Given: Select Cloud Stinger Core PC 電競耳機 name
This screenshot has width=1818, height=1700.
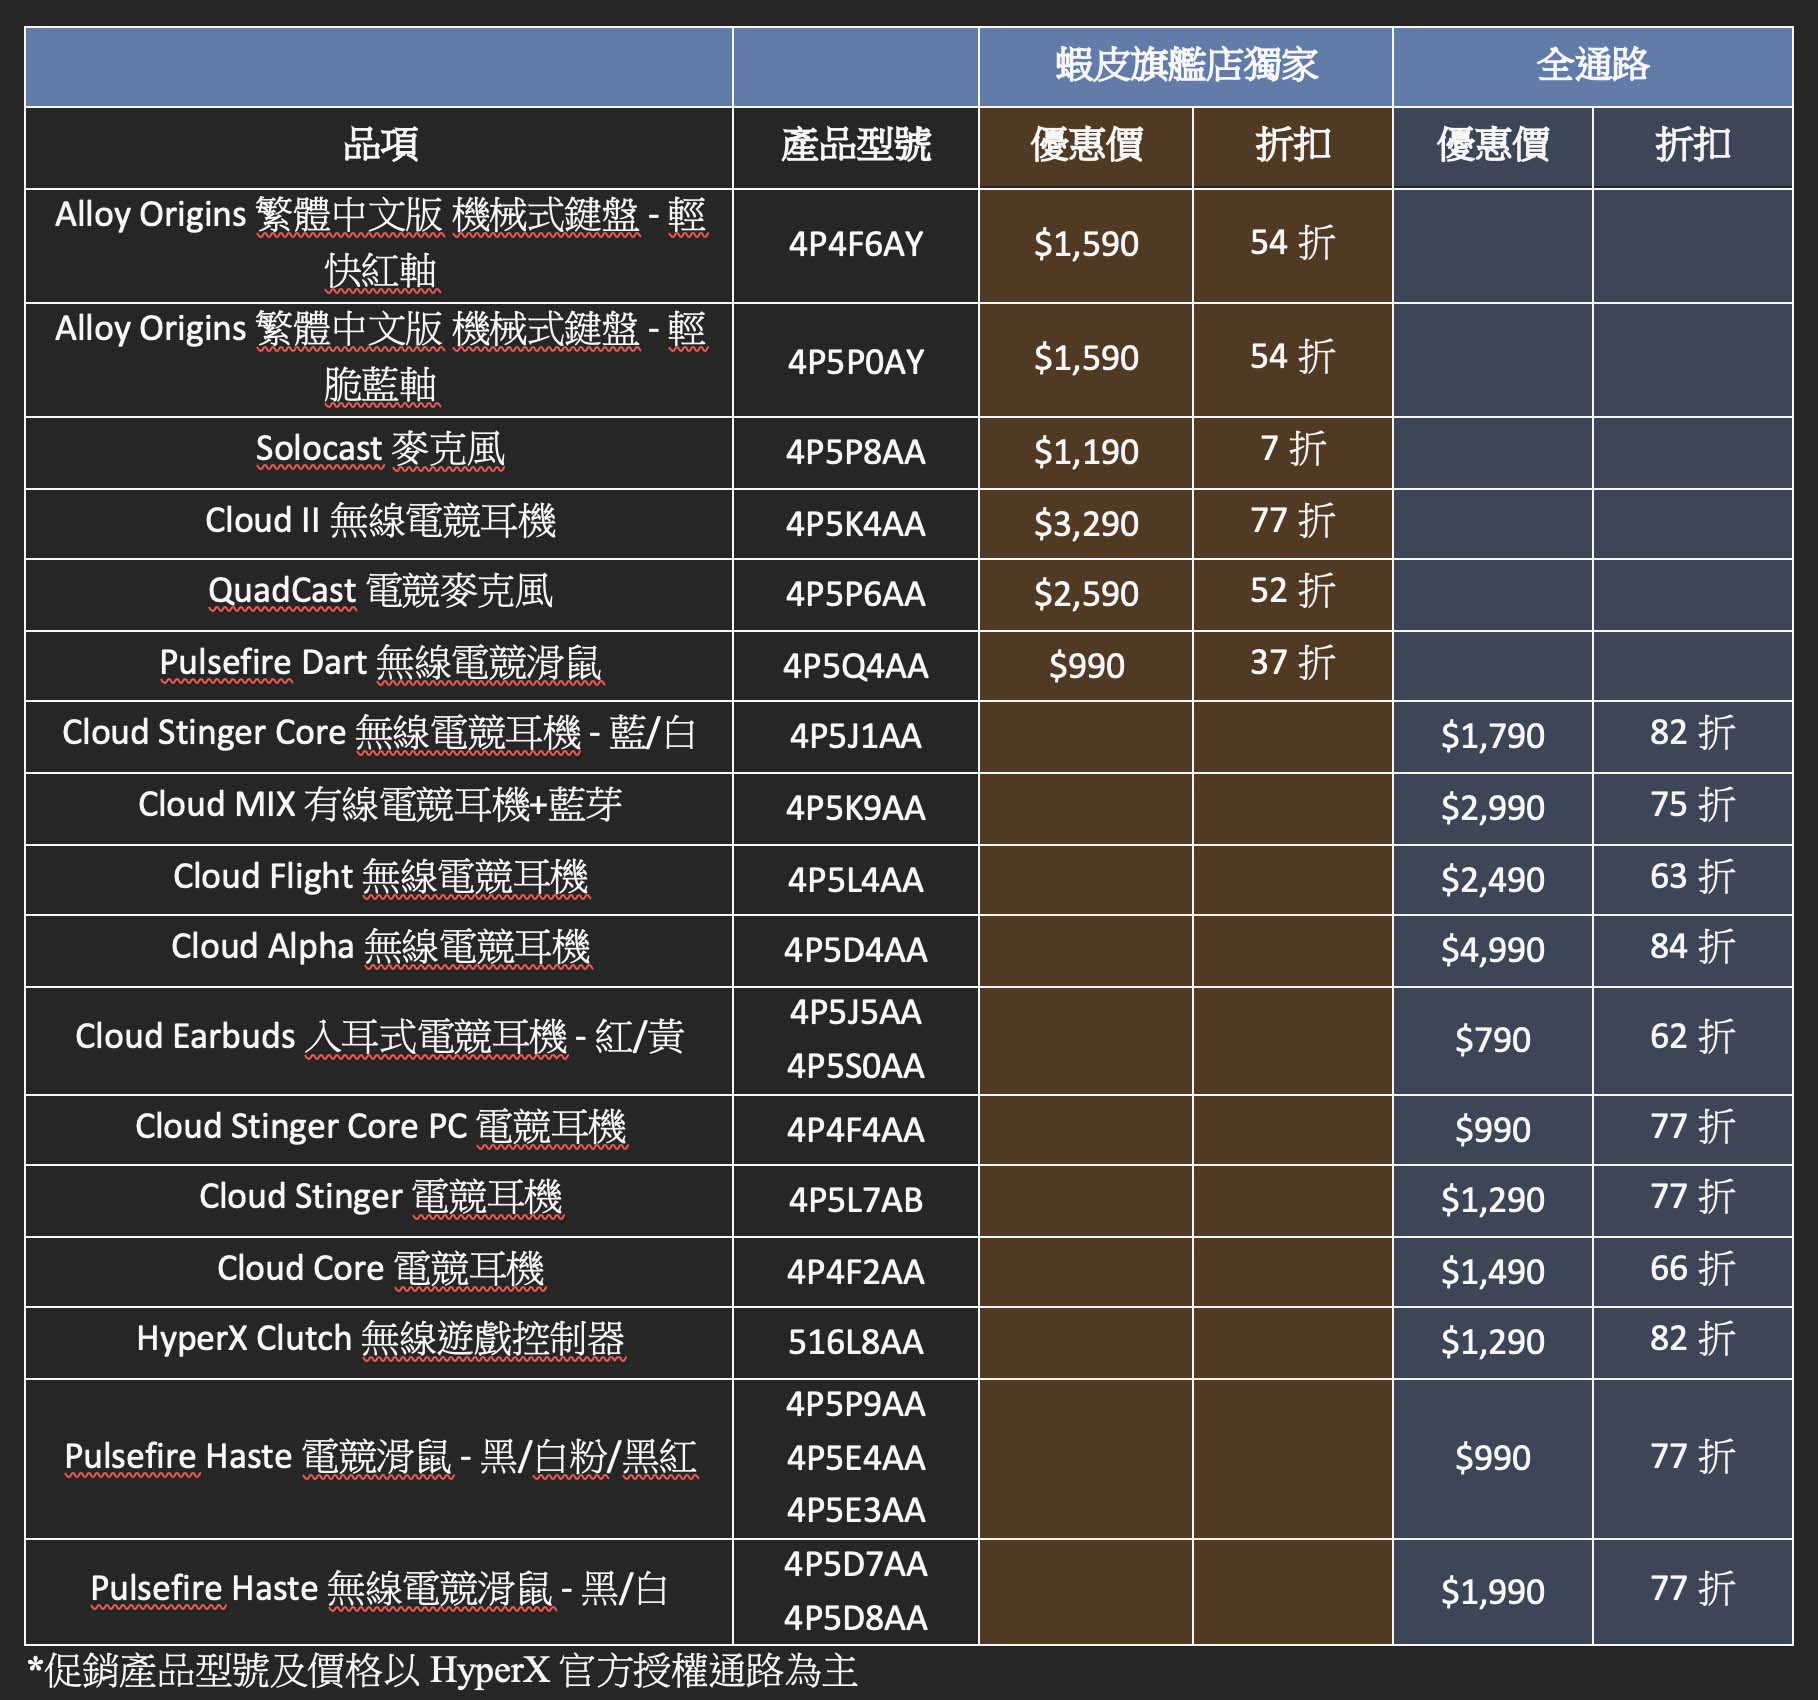Looking at the screenshot, I should pyautogui.click(x=380, y=1127).
